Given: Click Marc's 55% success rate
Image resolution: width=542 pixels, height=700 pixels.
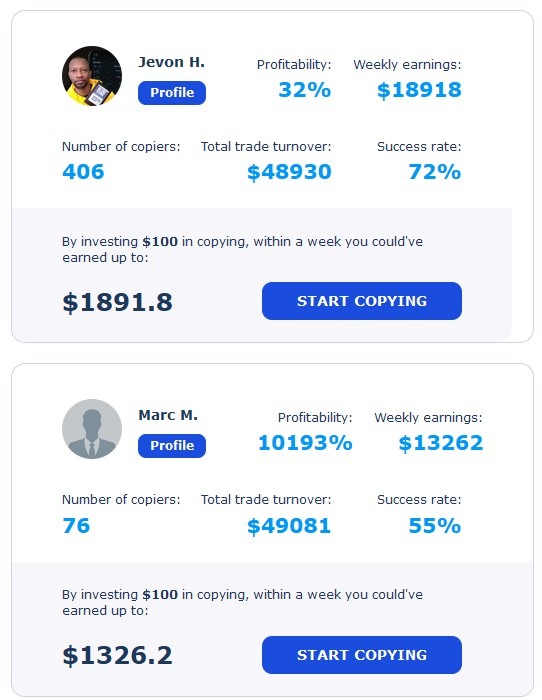Looking at the screenshot, I should click(x=434, y=525).
